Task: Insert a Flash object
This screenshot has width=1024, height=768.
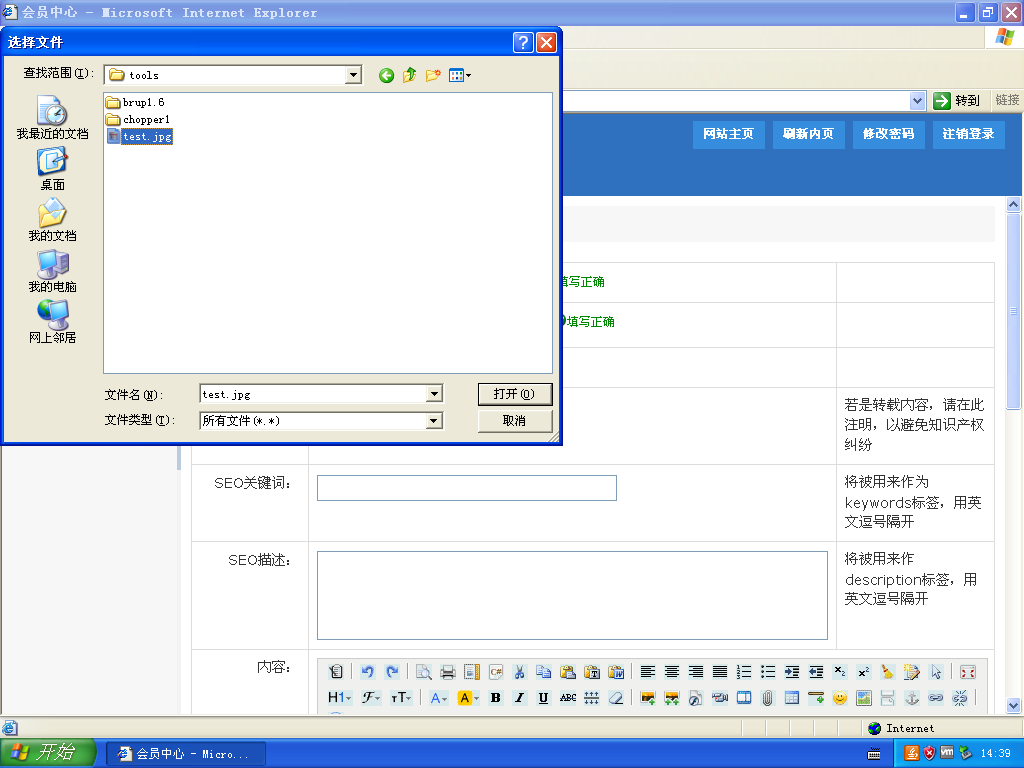Action: (x=696, y=697)
